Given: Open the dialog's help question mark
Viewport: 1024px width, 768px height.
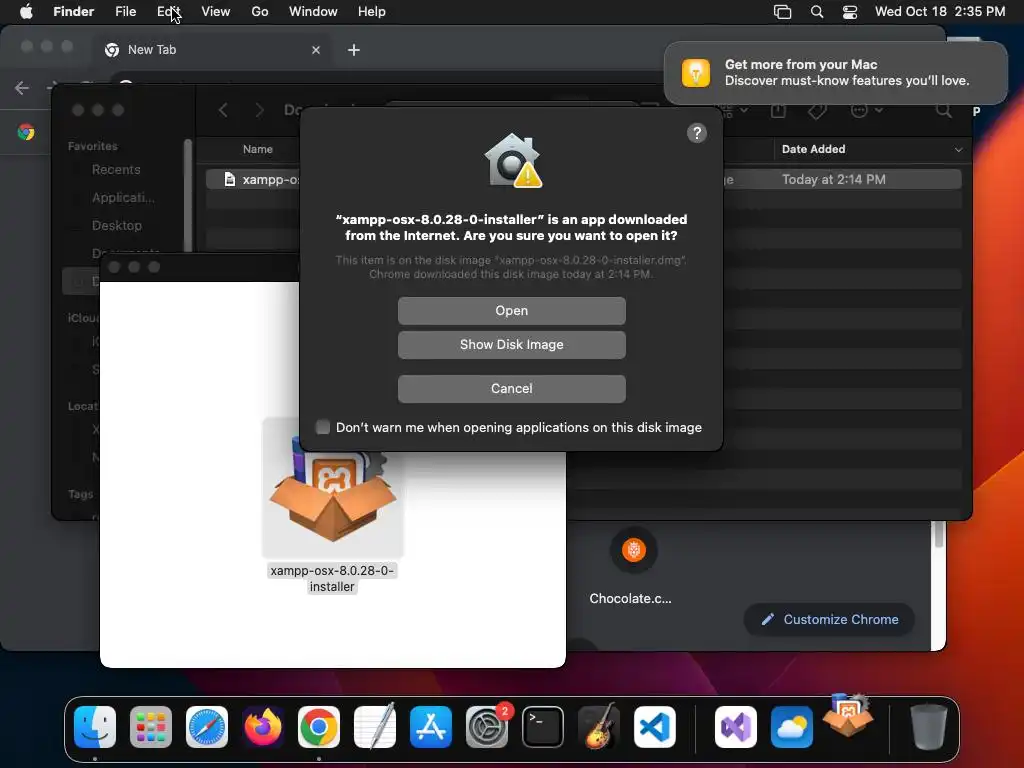Looking at the screenshot, I should (697, 133).
